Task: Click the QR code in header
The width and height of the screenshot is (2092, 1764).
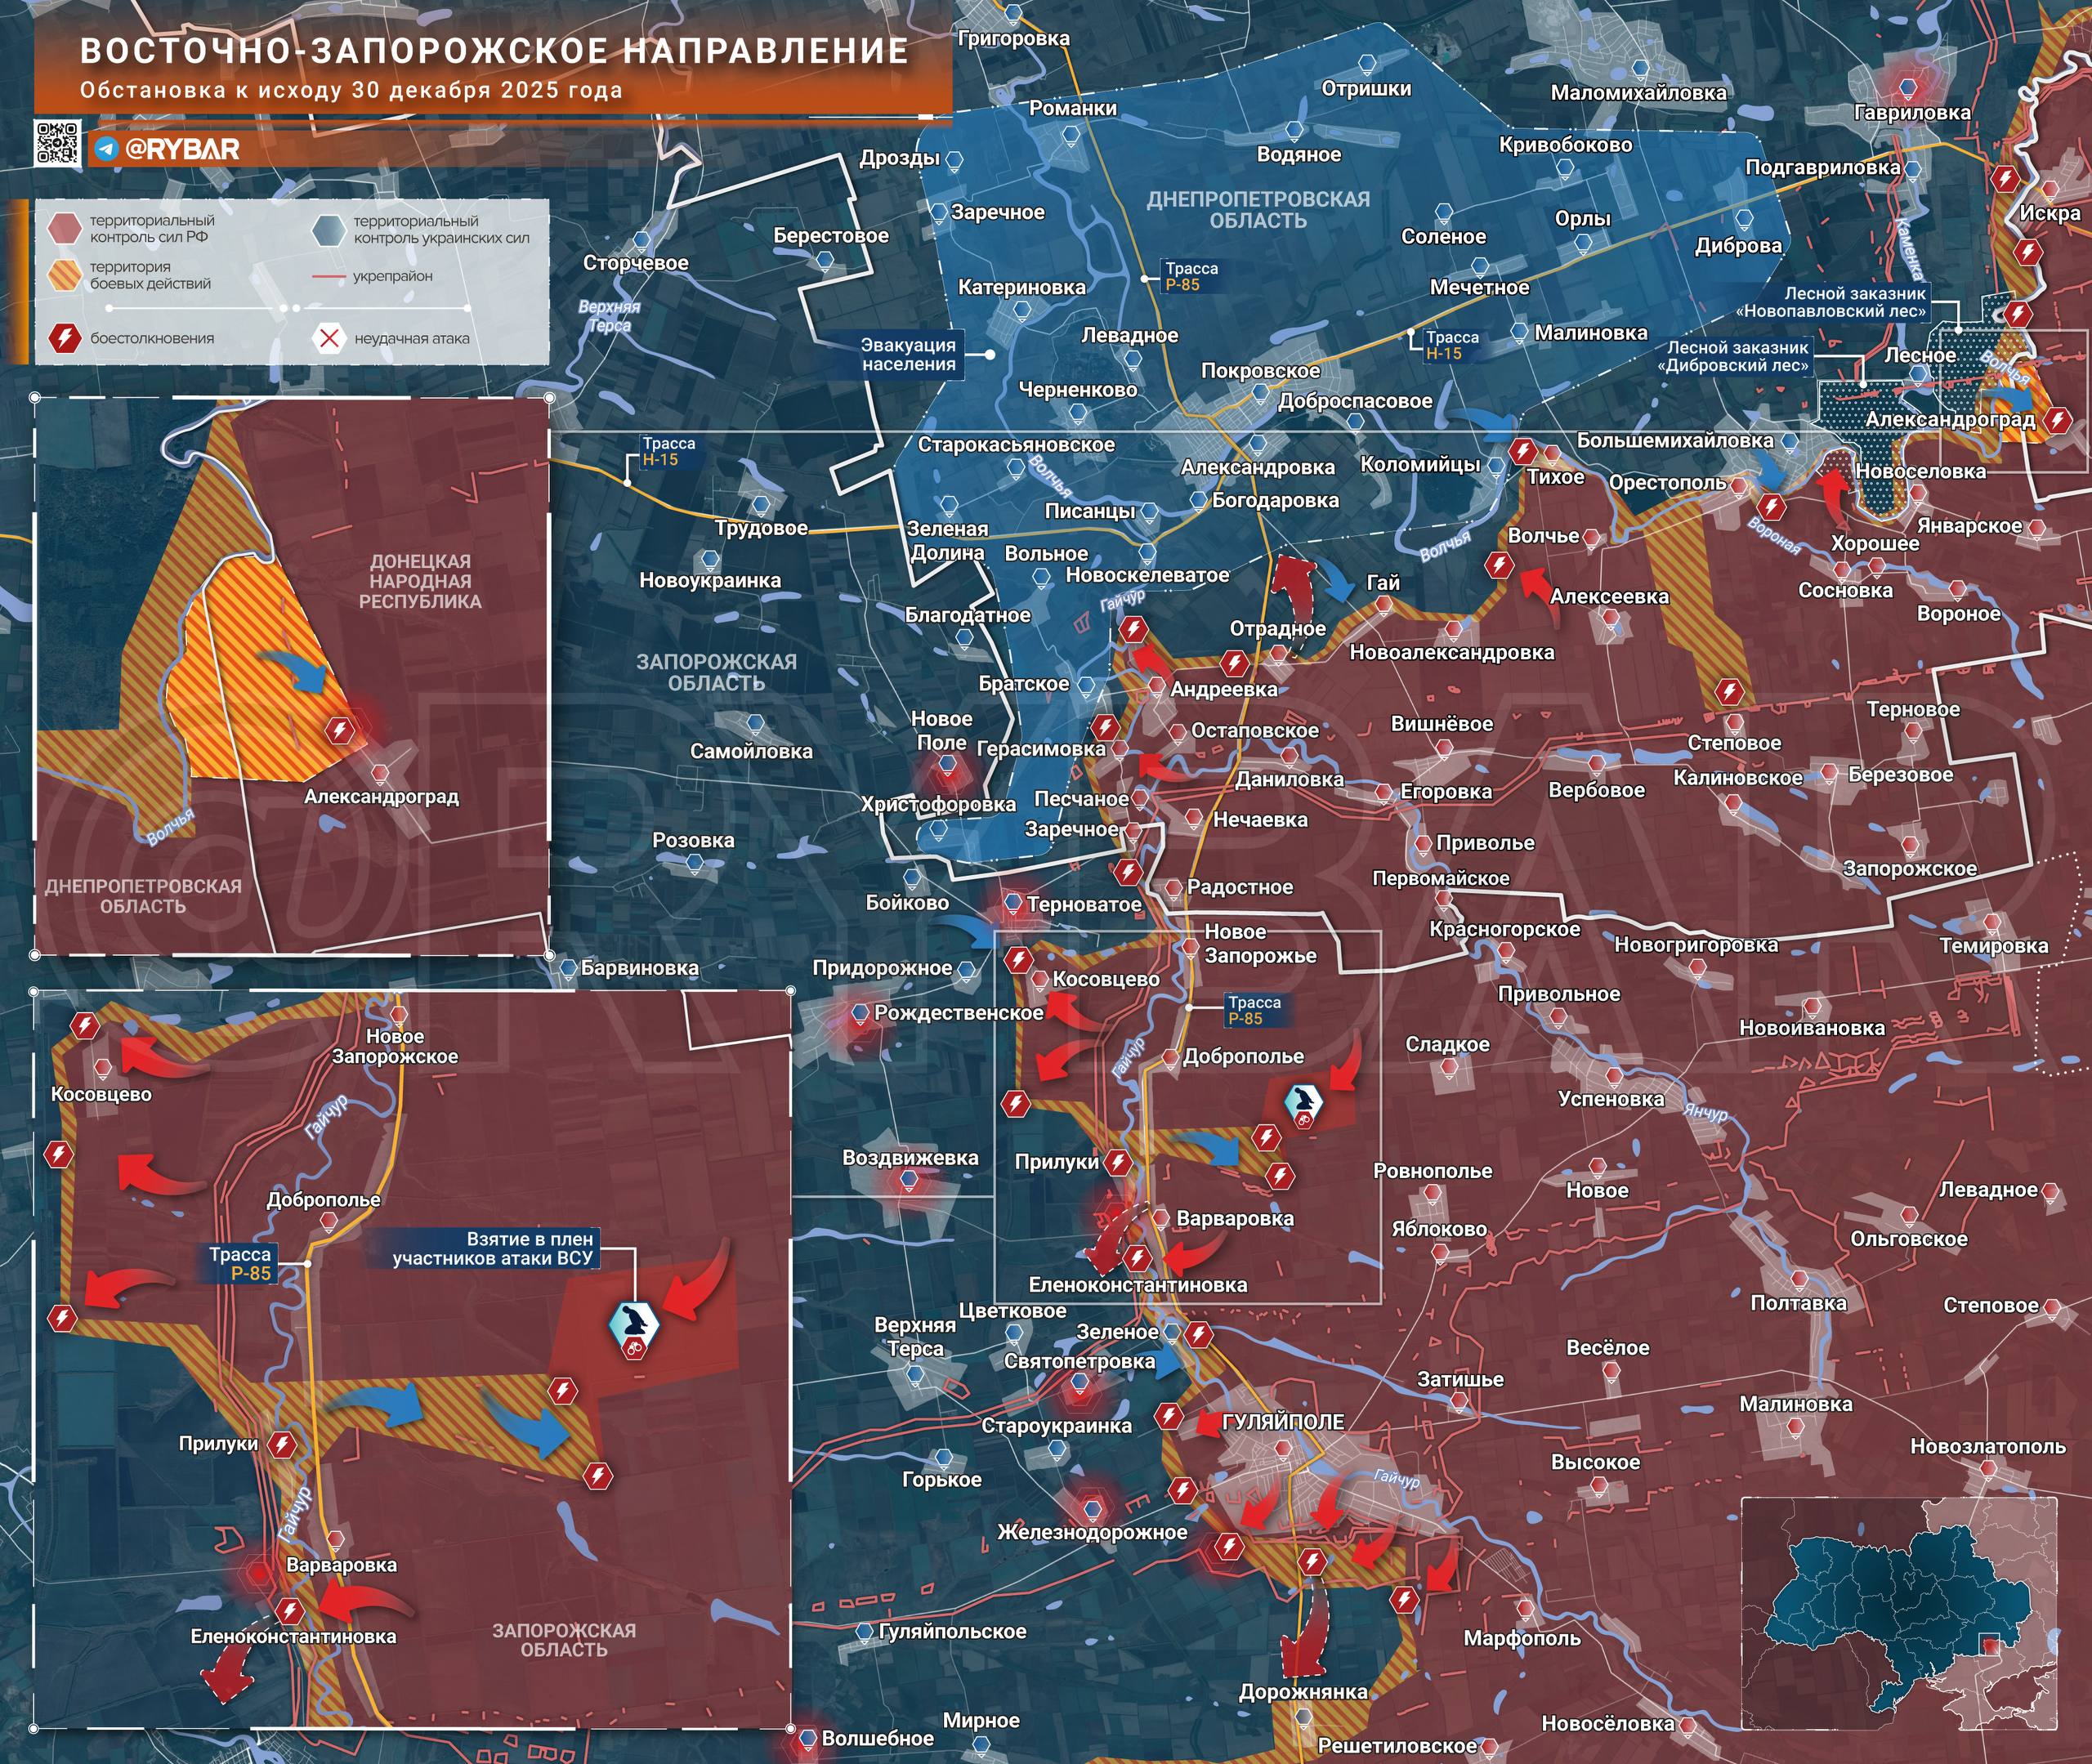Action: pos(57,143)
